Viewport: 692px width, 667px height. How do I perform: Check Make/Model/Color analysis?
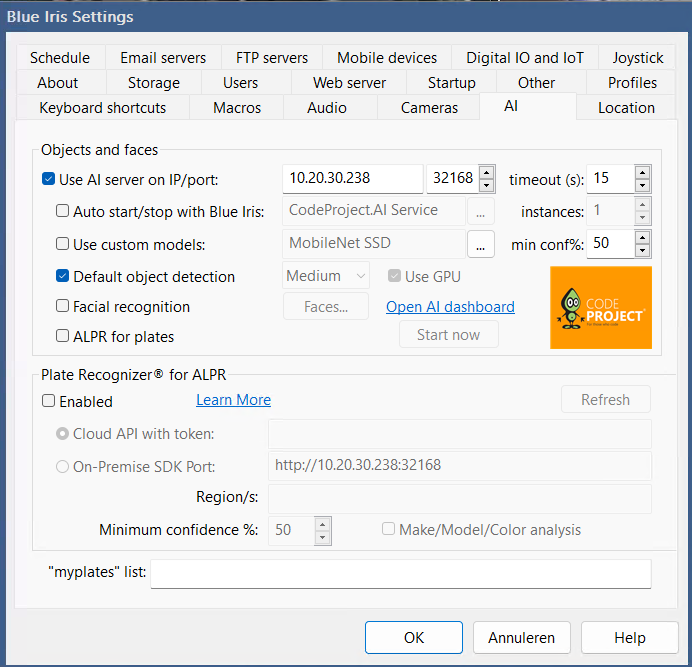click(x=388, y=528)
